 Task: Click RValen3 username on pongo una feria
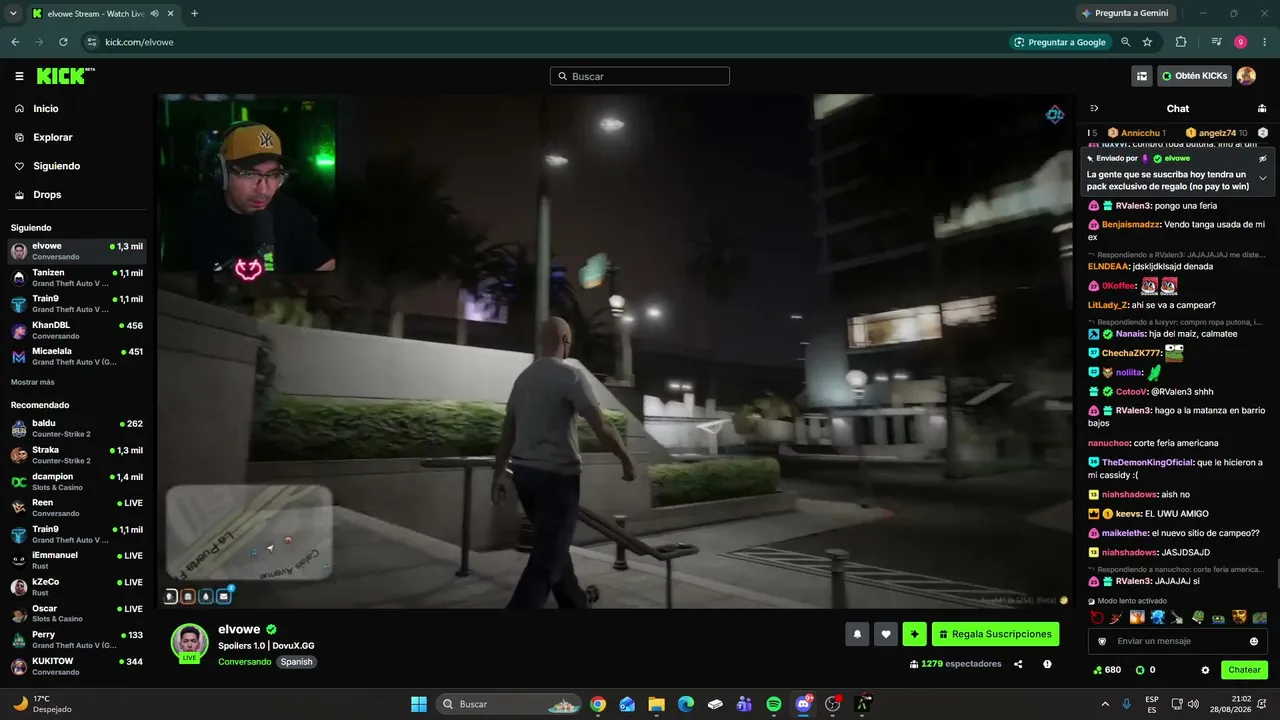coord(1132,206)
